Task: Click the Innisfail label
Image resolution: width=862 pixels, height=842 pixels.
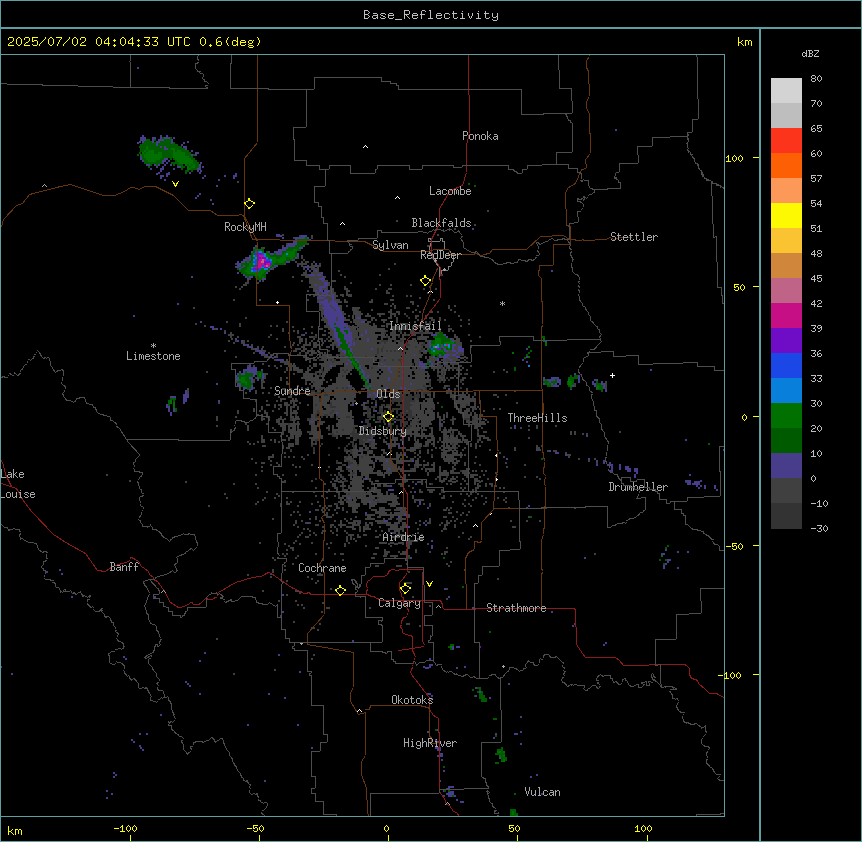Action: (415, 326)
